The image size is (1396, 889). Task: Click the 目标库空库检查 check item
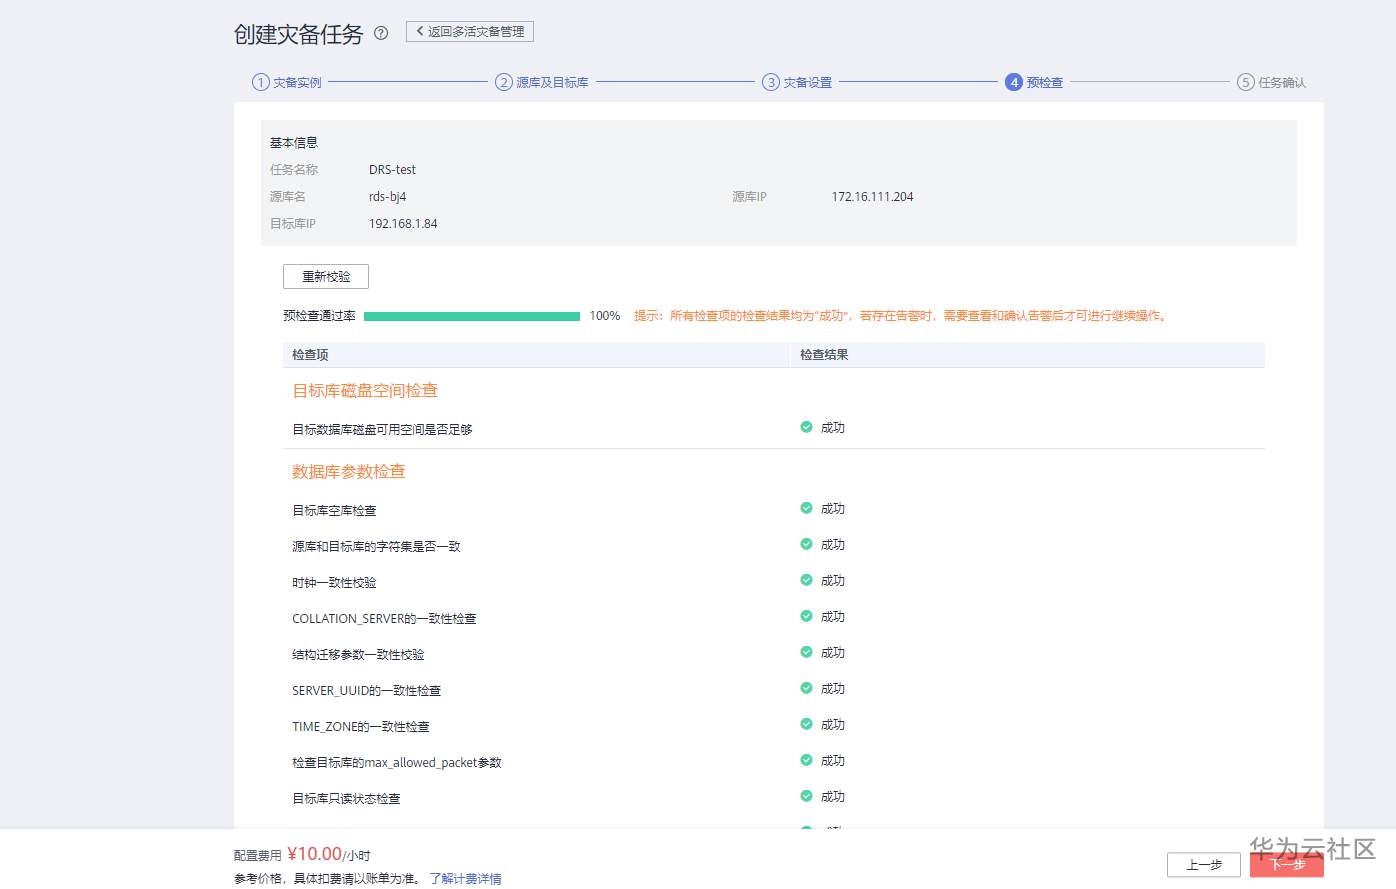click(334, 511)
